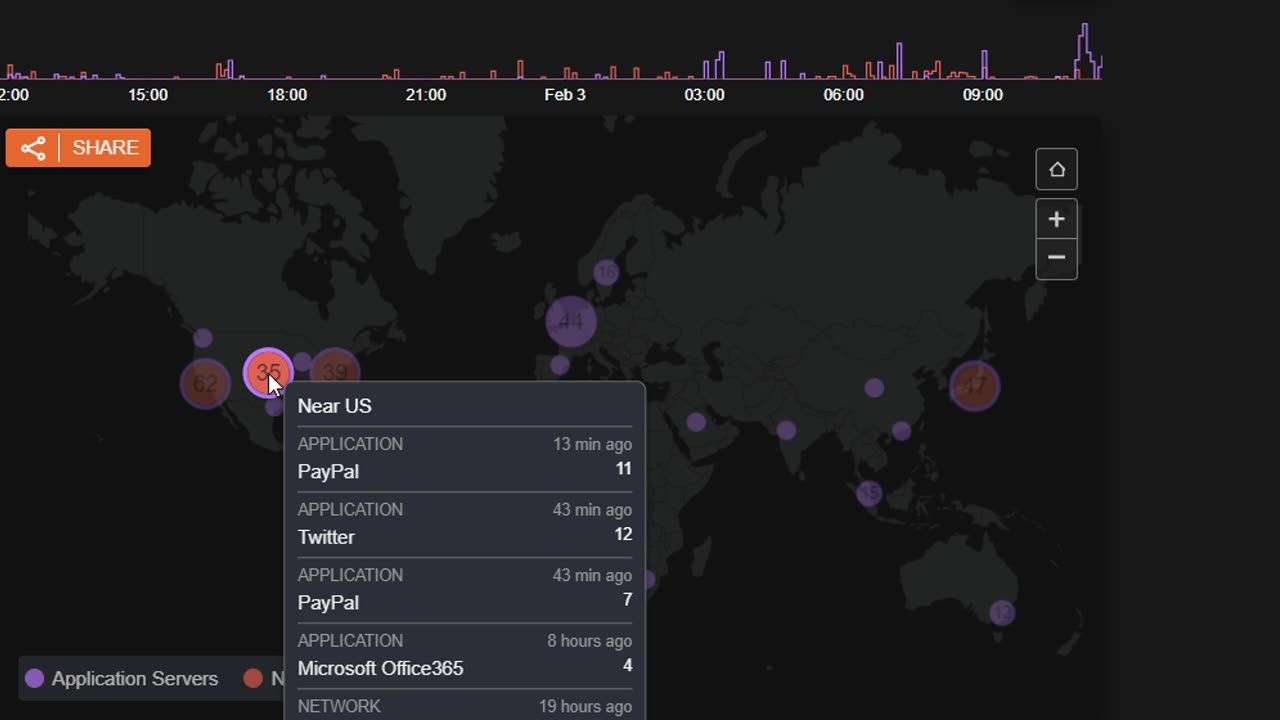Select the Australia cluster labeled 12
This screenshot has height=720, width=1280.
[1002, 612]
